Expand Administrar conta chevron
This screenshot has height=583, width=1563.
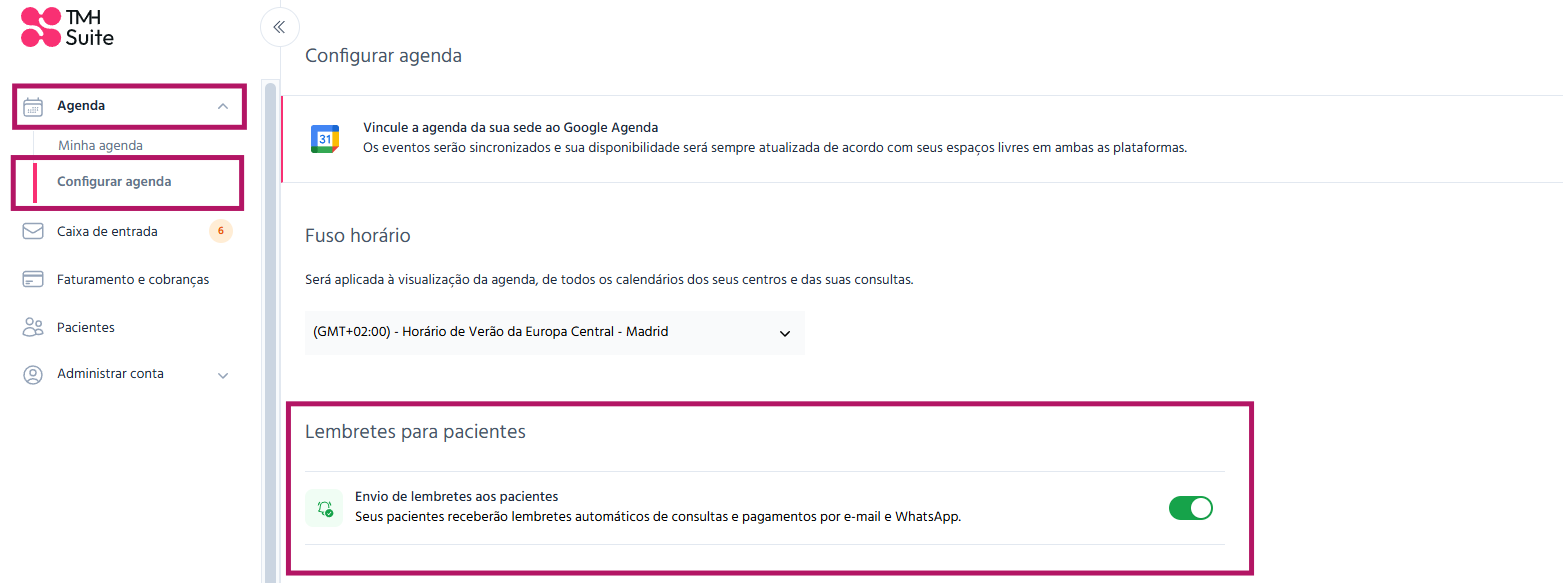coord(223,375)
